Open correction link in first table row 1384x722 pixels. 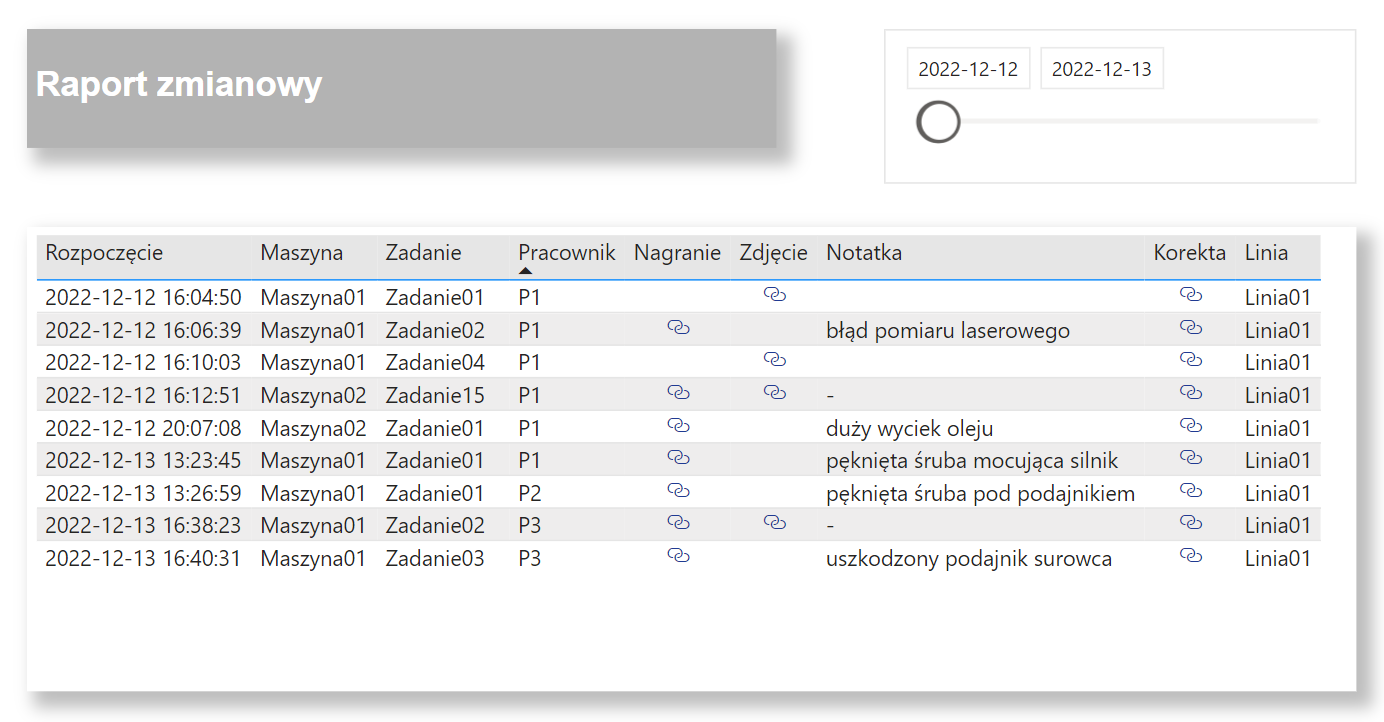[x=1190, y=294]
